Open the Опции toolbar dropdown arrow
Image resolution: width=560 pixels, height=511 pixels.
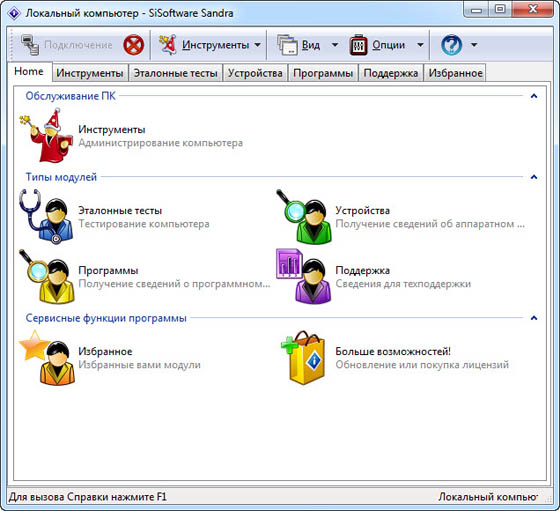point(420,45)
